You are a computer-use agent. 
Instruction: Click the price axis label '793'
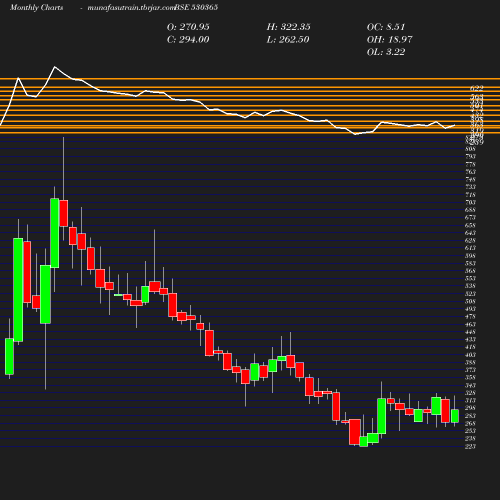coord(470,156)
